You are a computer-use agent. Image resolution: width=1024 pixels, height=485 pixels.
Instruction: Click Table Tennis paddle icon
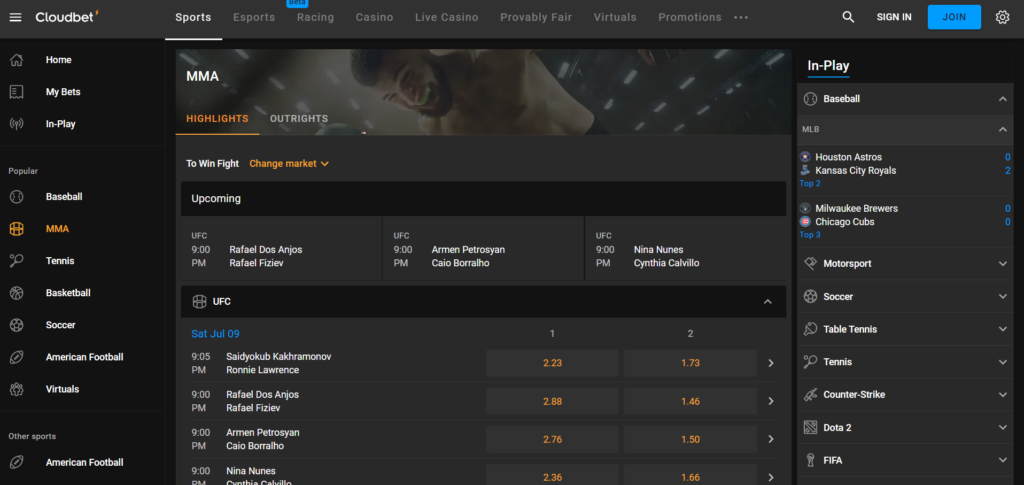810,329
